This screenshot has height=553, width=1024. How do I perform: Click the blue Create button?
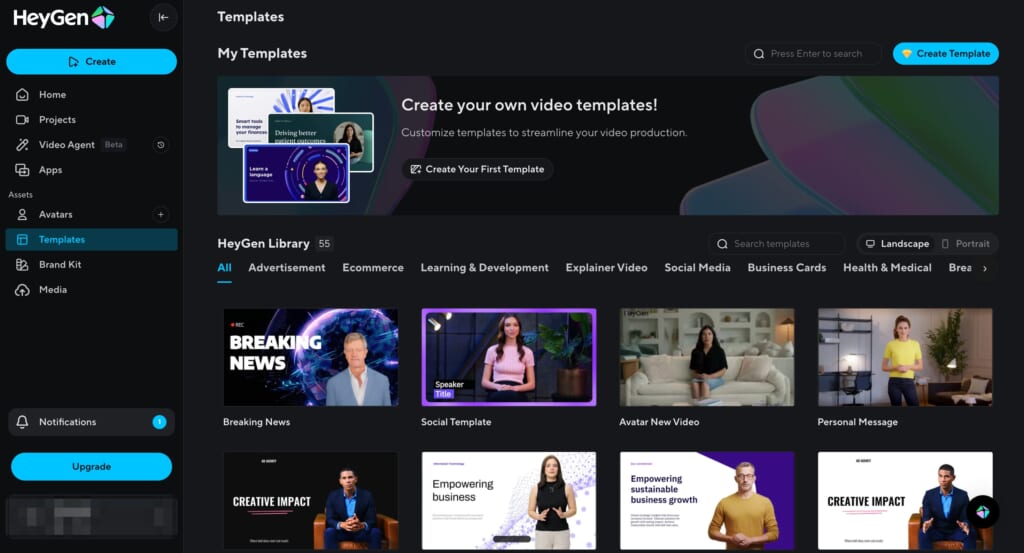pos(91,61)
